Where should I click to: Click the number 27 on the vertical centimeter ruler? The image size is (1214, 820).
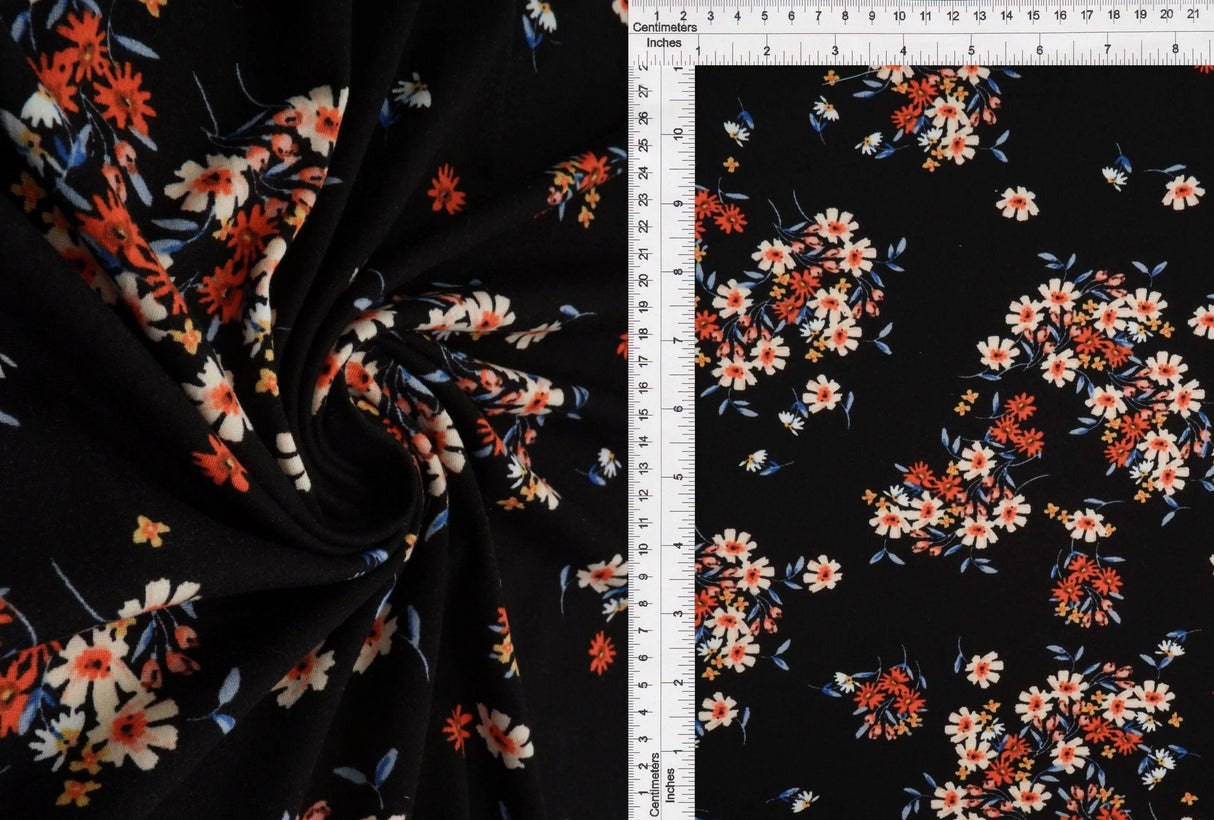point(645,91)
